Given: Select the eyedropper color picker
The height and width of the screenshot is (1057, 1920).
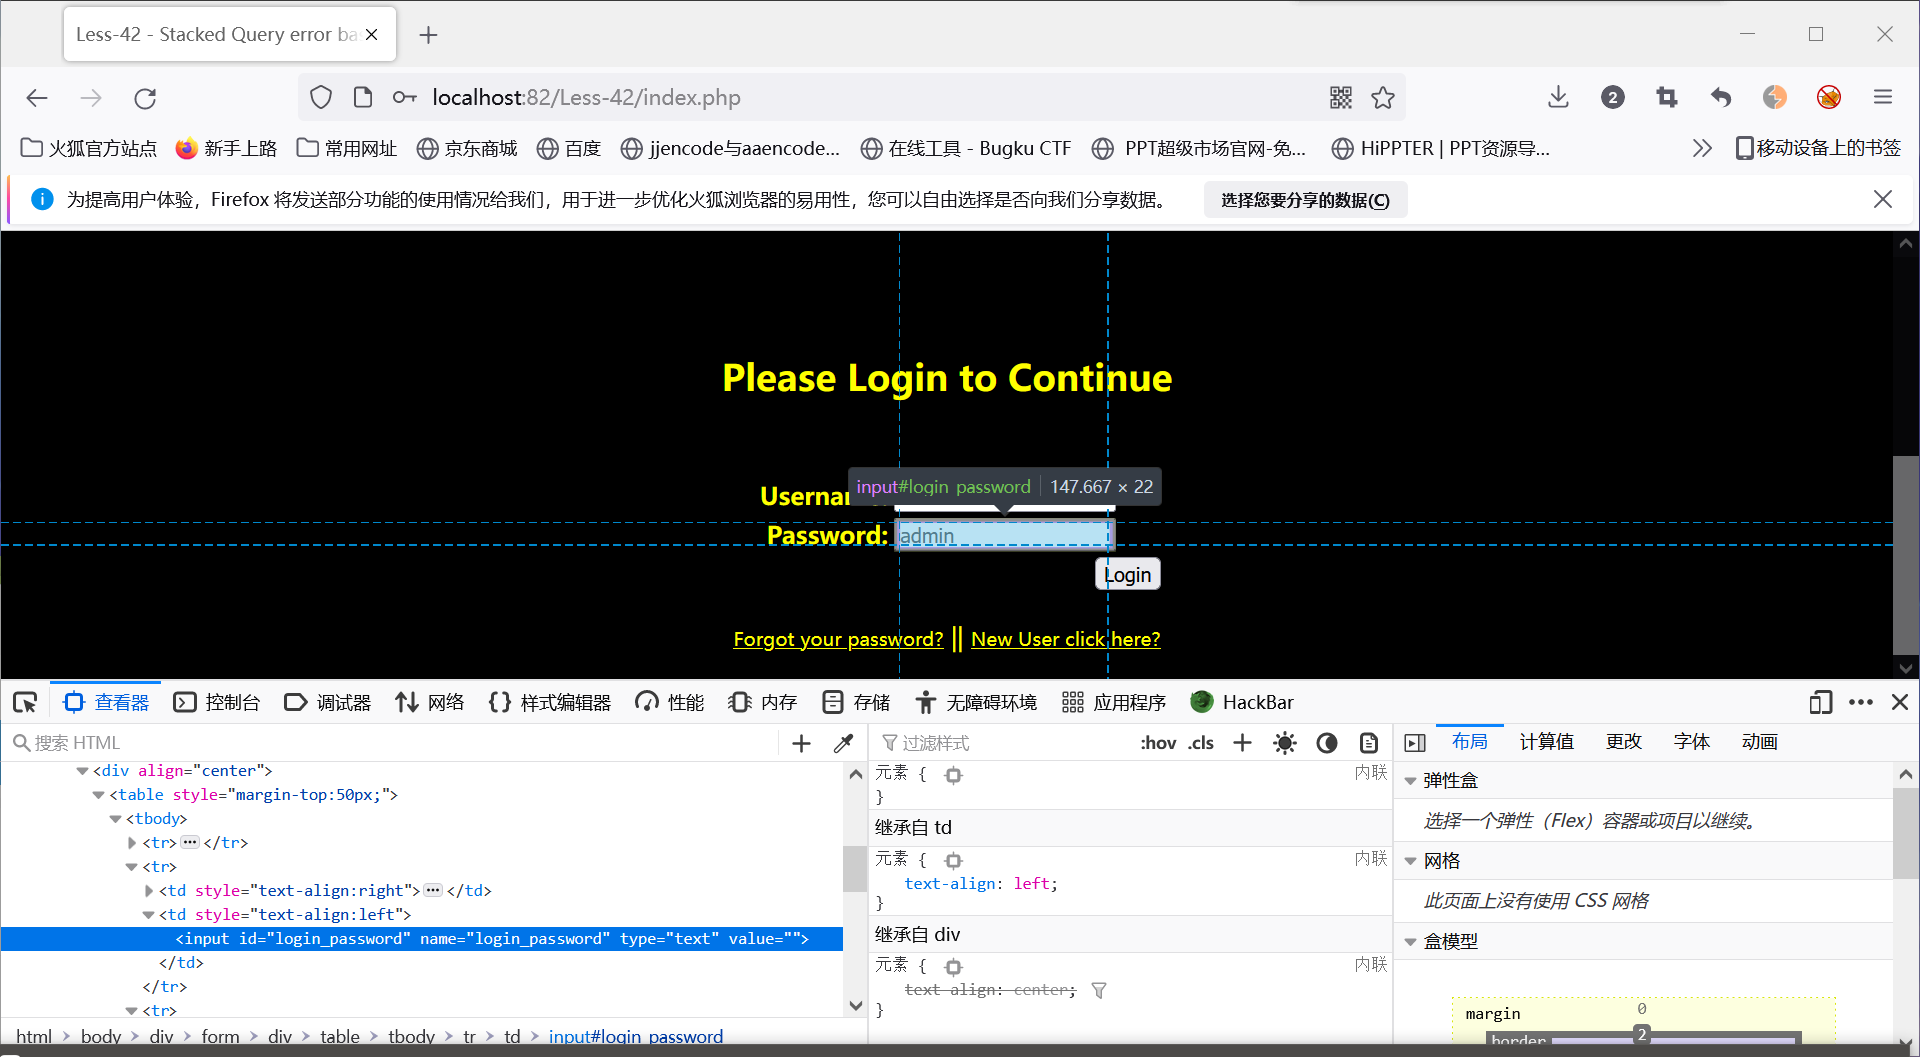Looking at the screenshot, I should [843, 742].
